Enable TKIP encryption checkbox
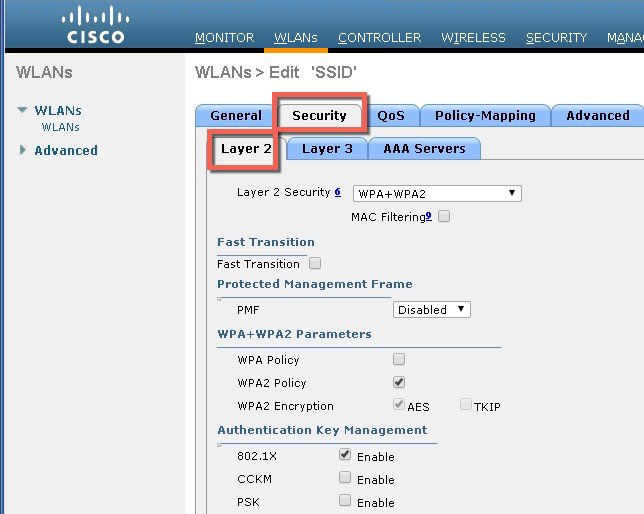 click(x=466, y=405)
